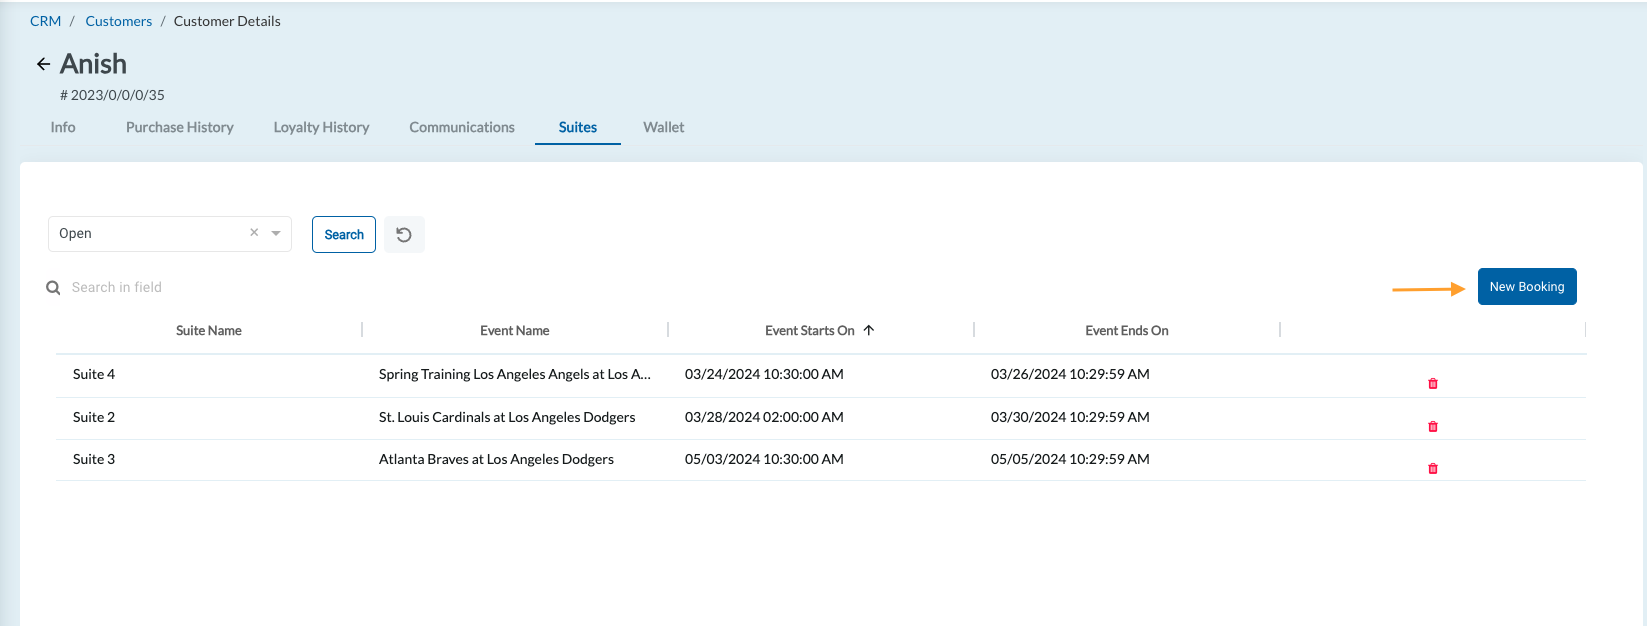Click start date 05/03/2024 10:30:00 AM

(x=764, y=459)
